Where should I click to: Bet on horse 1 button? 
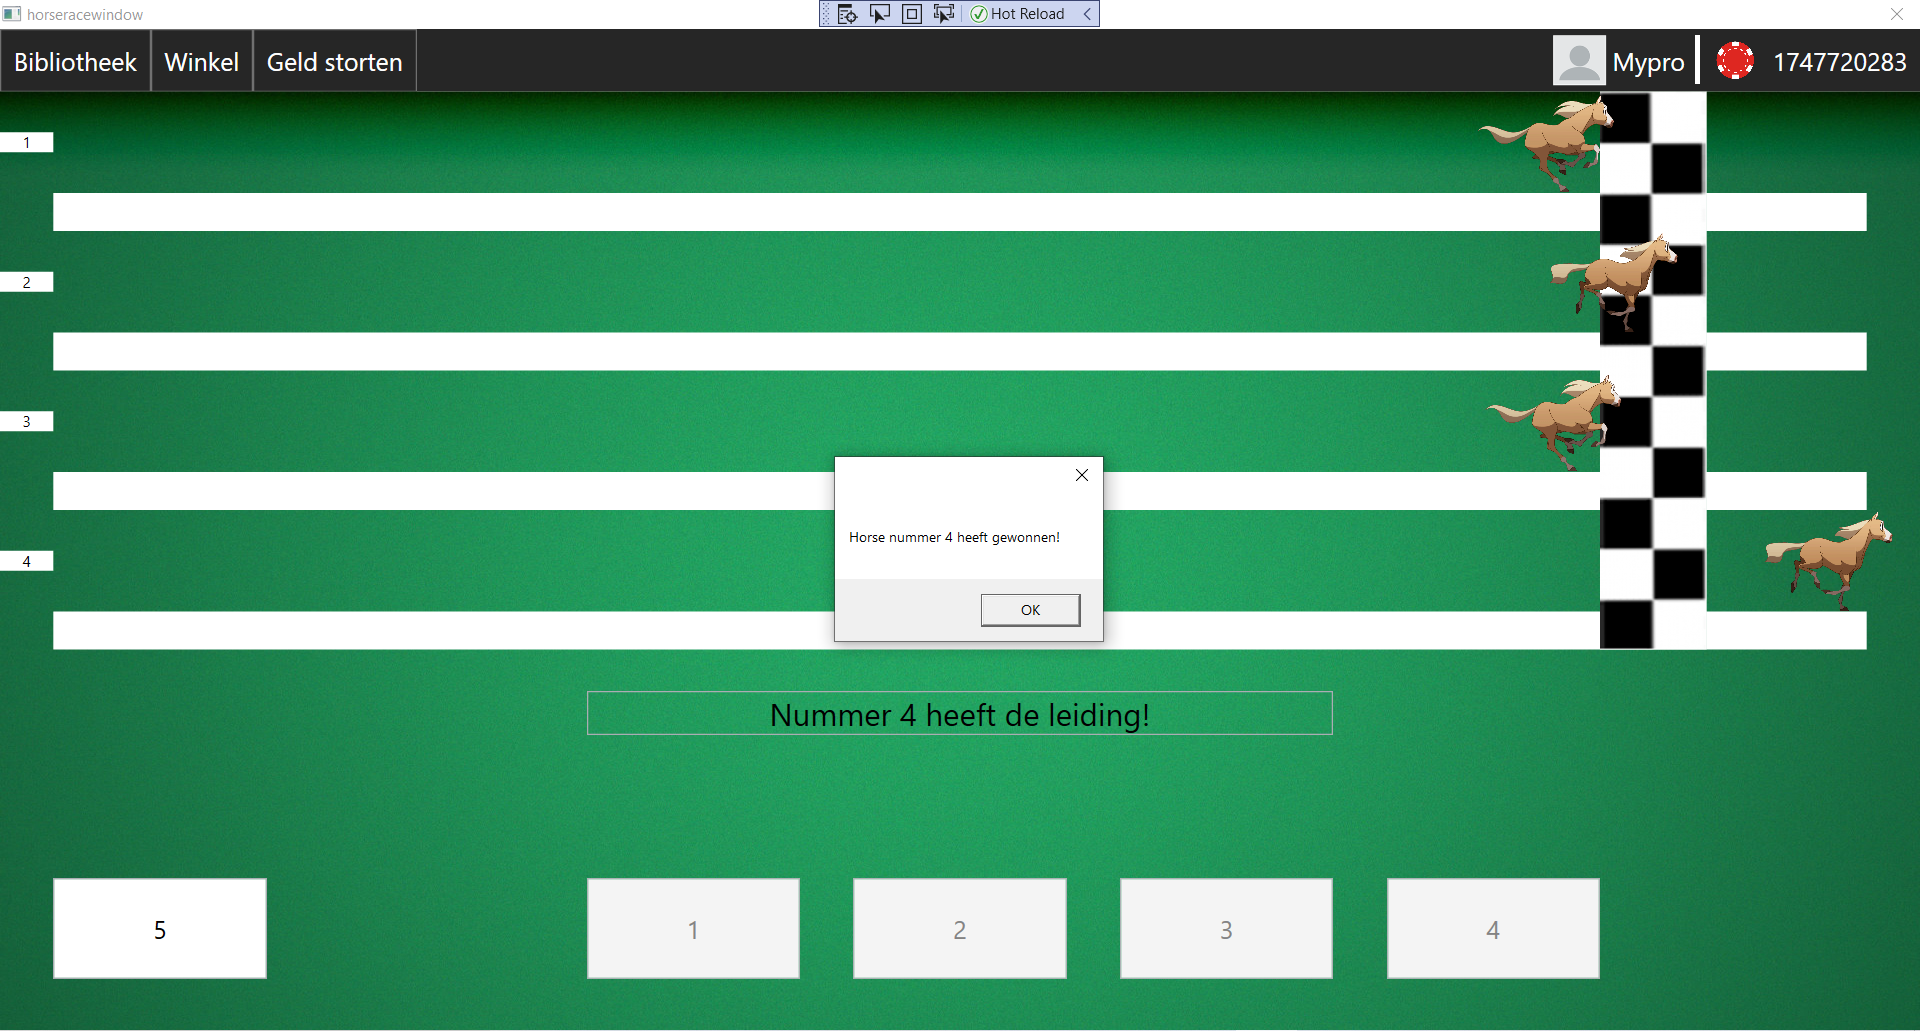point(693,929)
